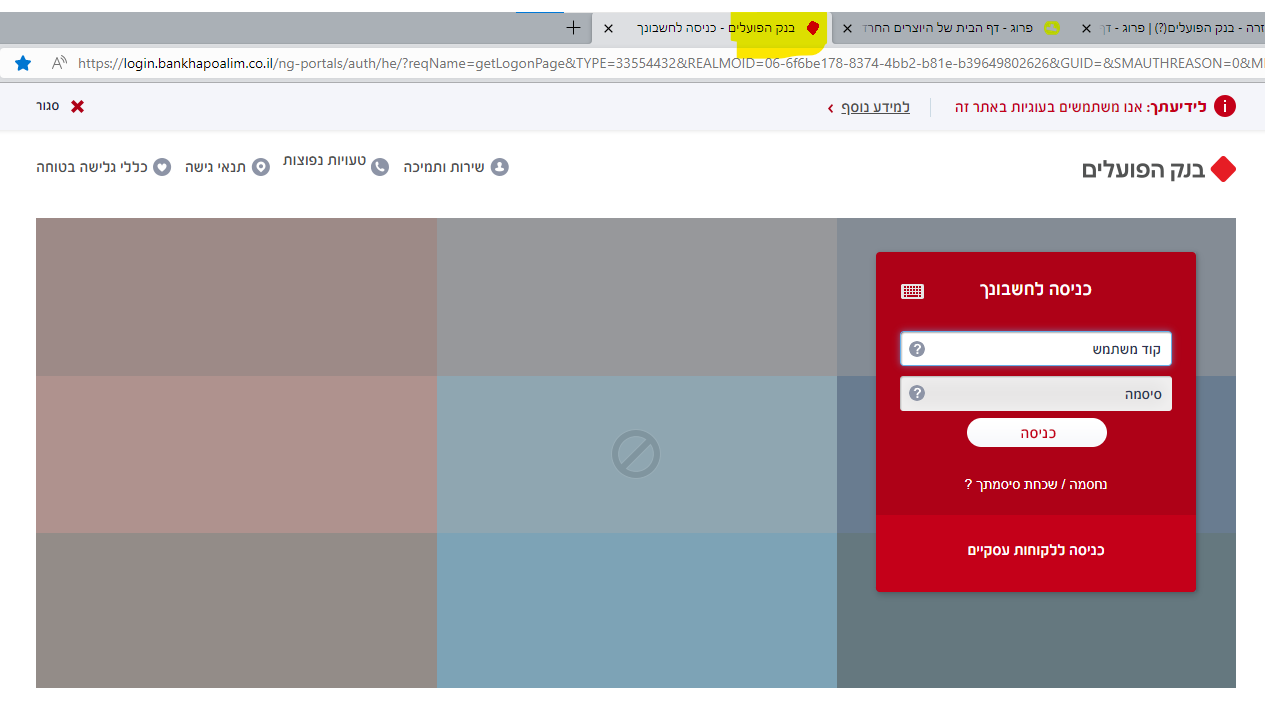Screen dimensions: 1265x708
Task: Click the Bank Hapoalim red diamond logo
Action: point(1223,169)
